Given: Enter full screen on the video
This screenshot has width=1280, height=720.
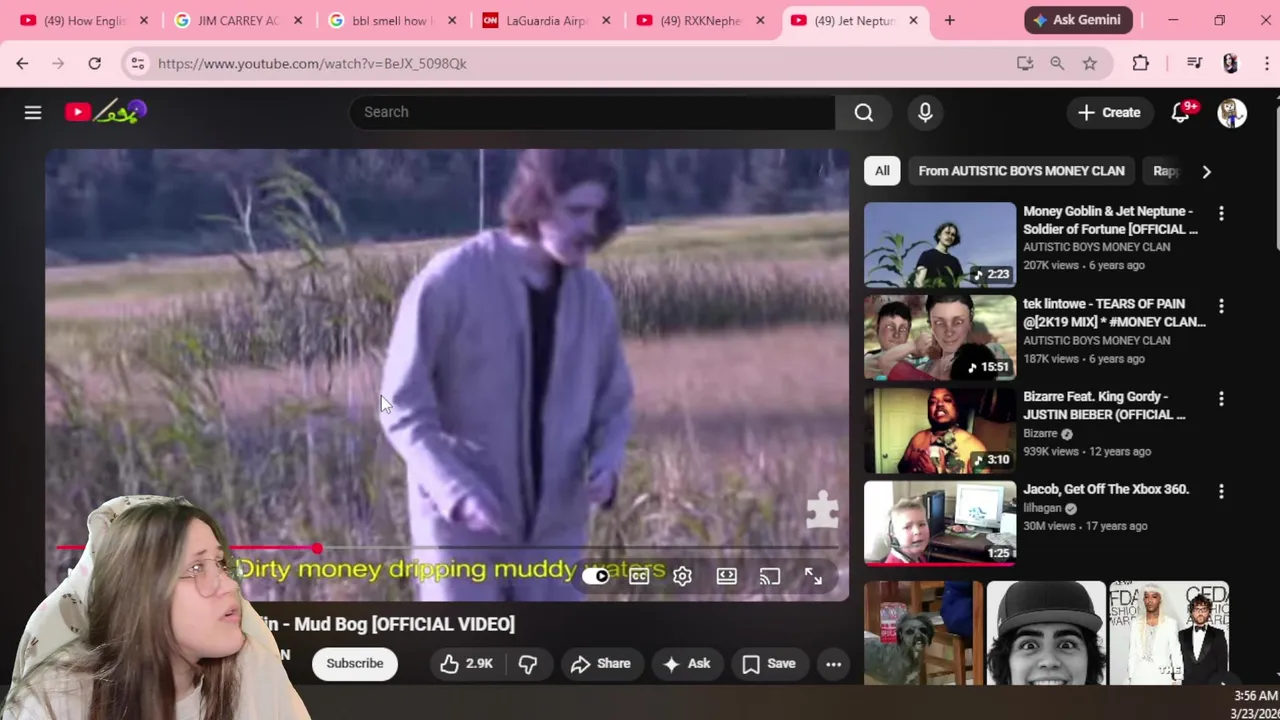Looking at the screenshot, I should (x=813, y=576).
